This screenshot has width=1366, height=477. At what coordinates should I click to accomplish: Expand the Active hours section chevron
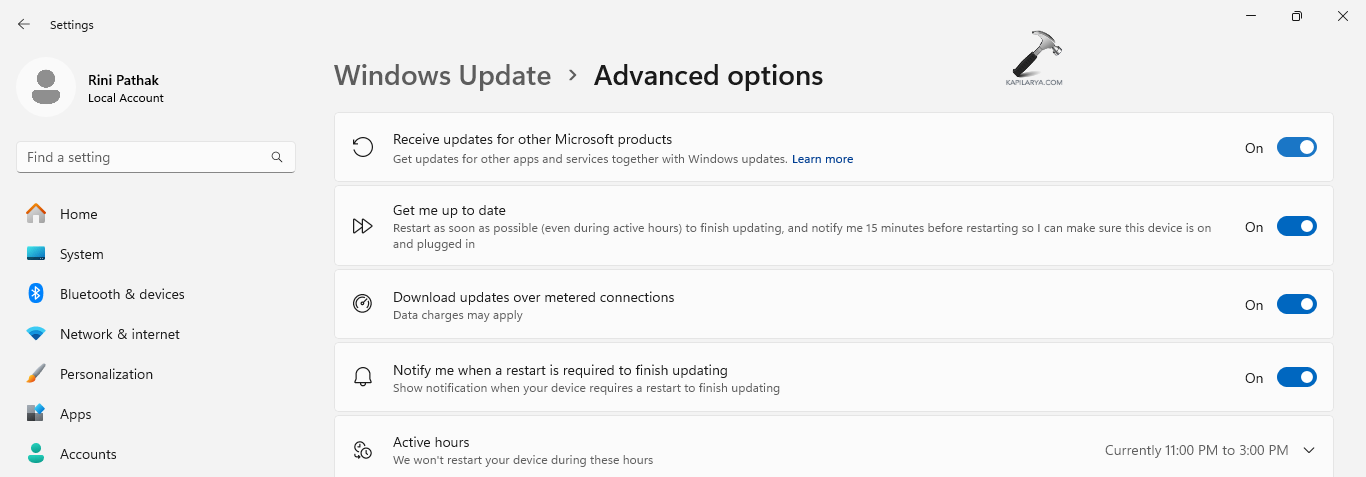tap(1309, 450)
